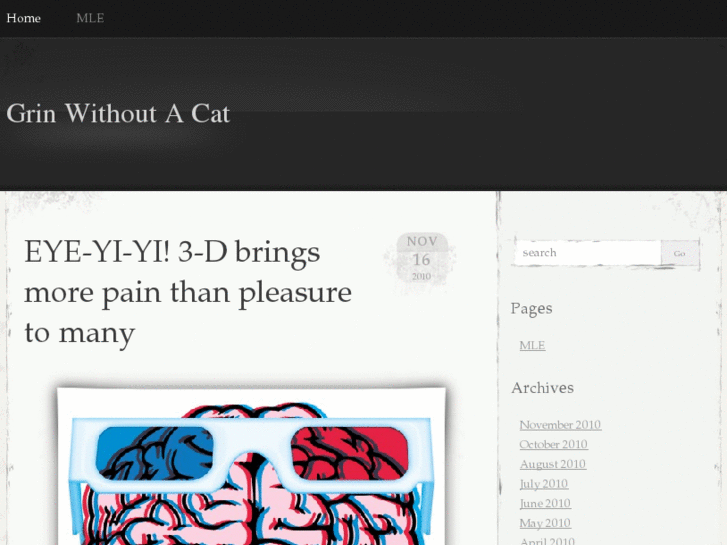Open the July 2010 archive

click(x=543, y=484)
